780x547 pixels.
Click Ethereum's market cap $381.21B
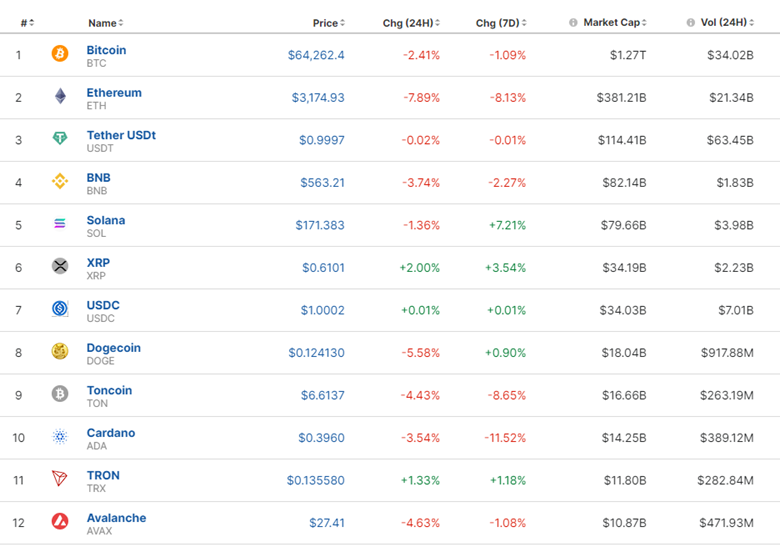pos(621,97)
